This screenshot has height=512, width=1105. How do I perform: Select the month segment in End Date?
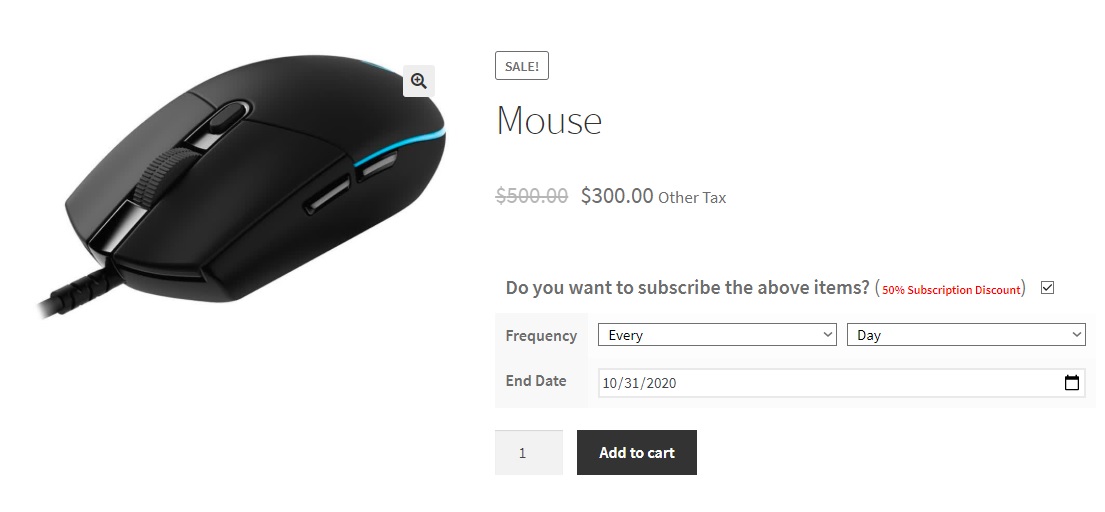click(x=610, y=383)
